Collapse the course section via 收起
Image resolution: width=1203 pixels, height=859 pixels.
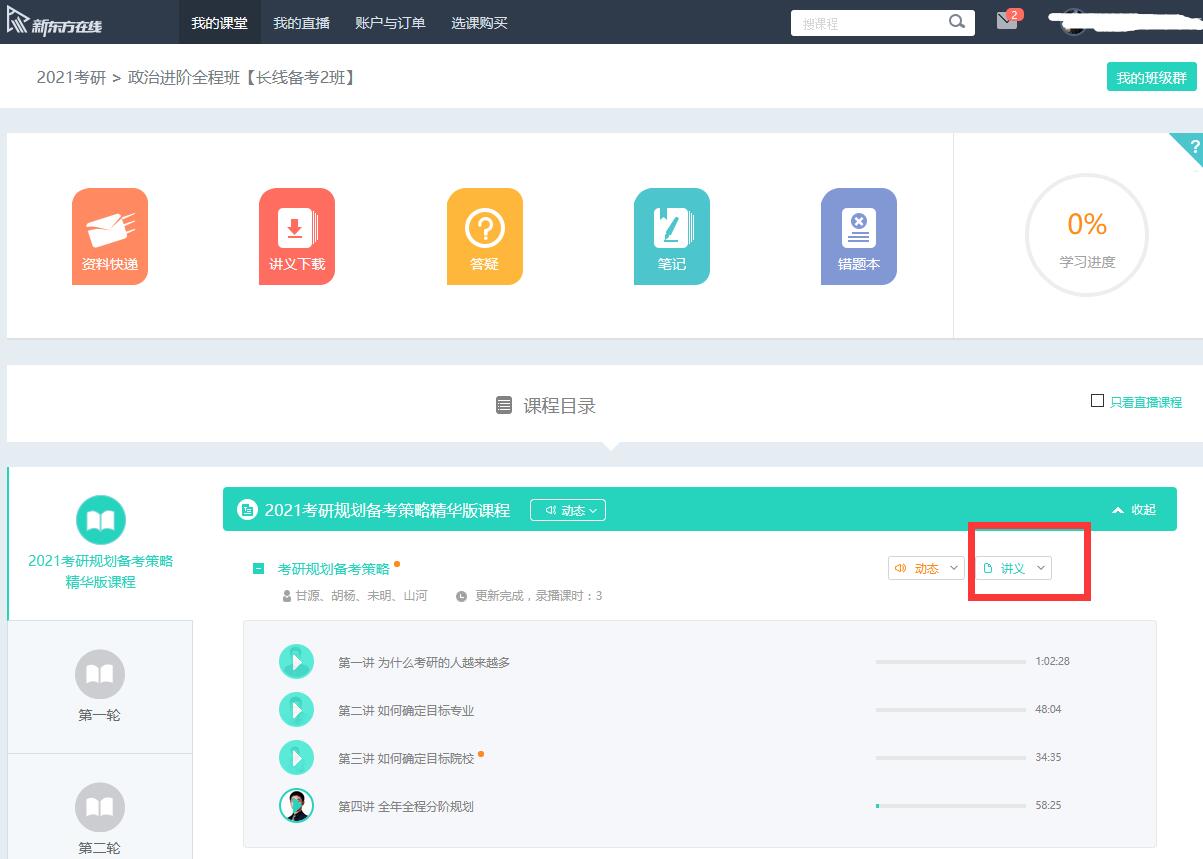click(x=1133, y=510)
